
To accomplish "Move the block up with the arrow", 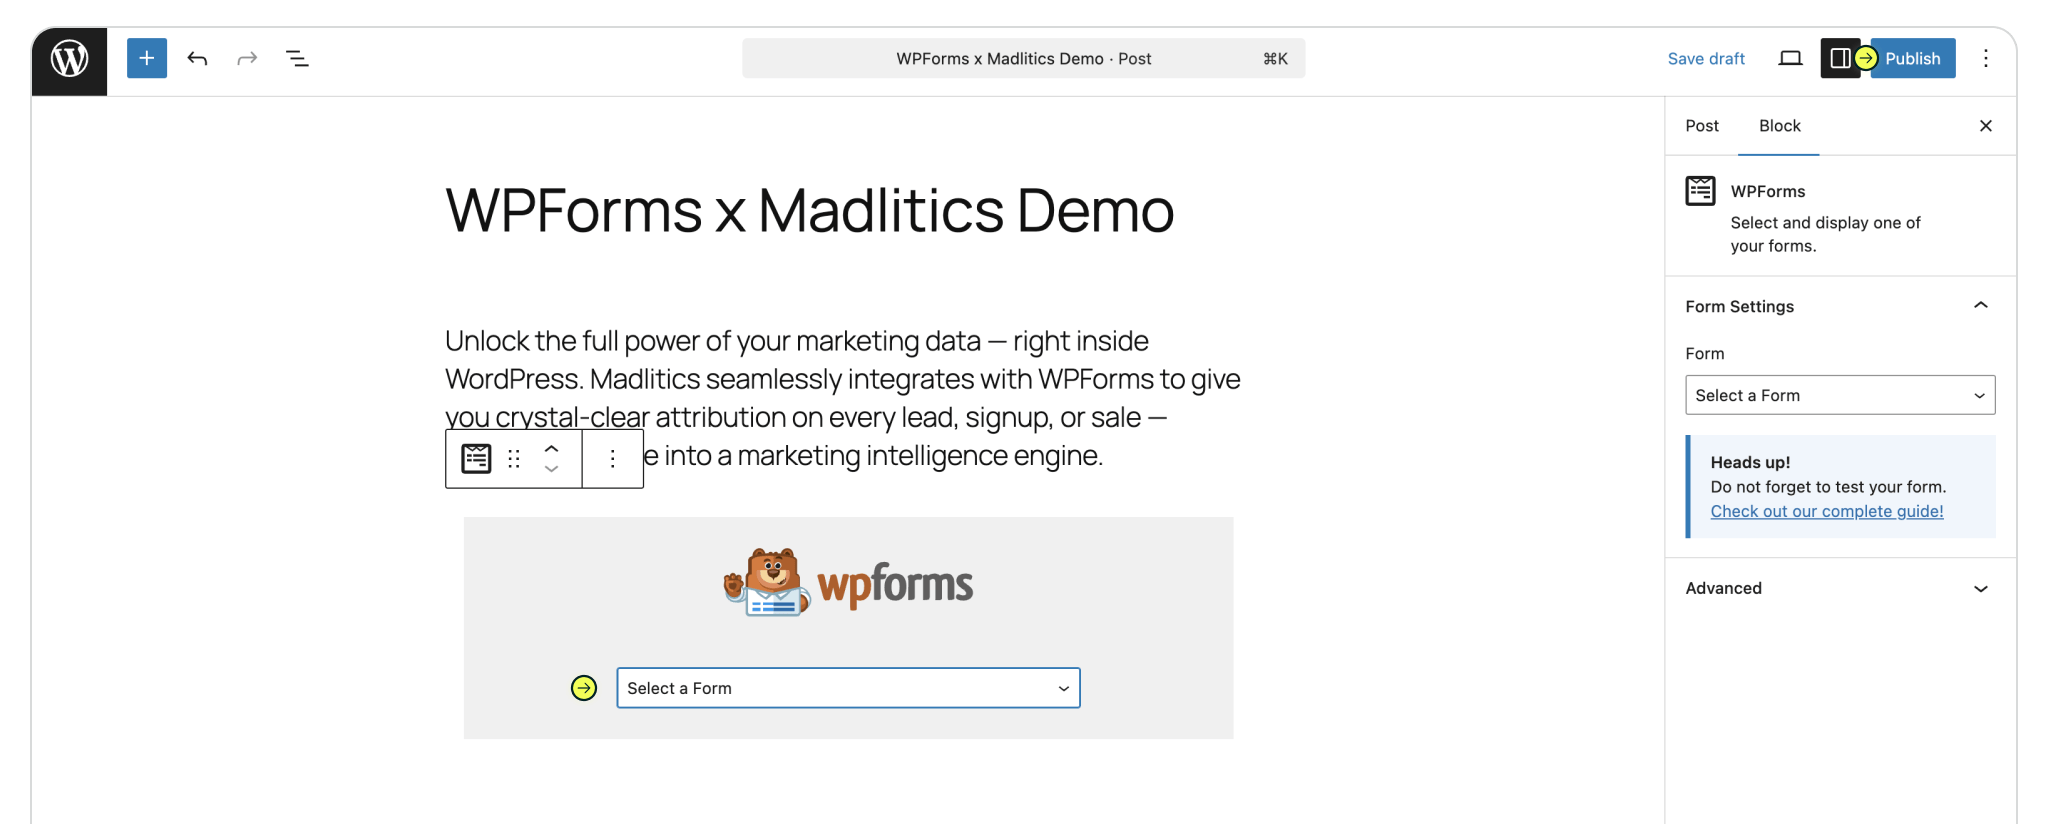I will pyautogui.click(x=551, y=448).
